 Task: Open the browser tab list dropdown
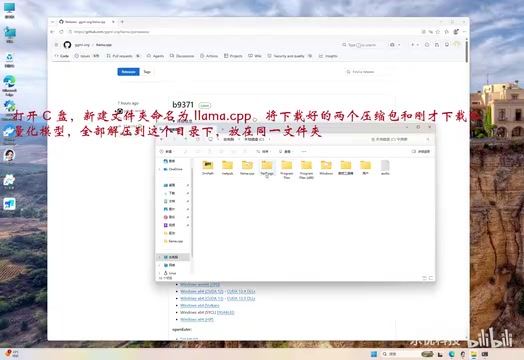click(52, 22)
